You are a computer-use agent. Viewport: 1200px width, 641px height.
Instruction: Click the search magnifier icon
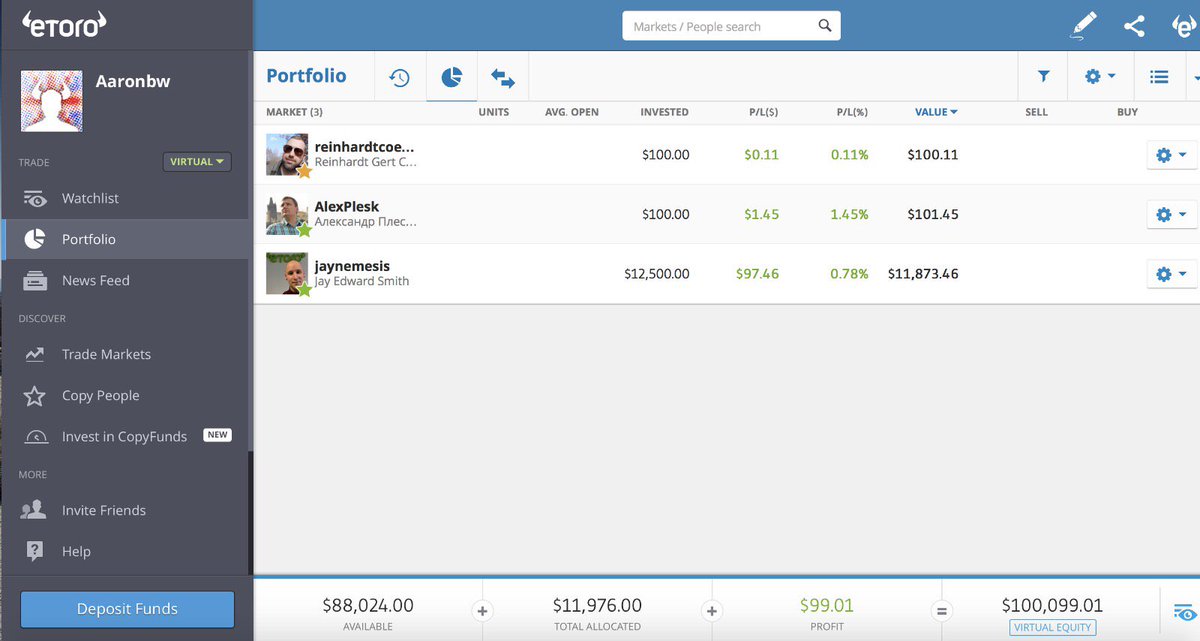825,26
